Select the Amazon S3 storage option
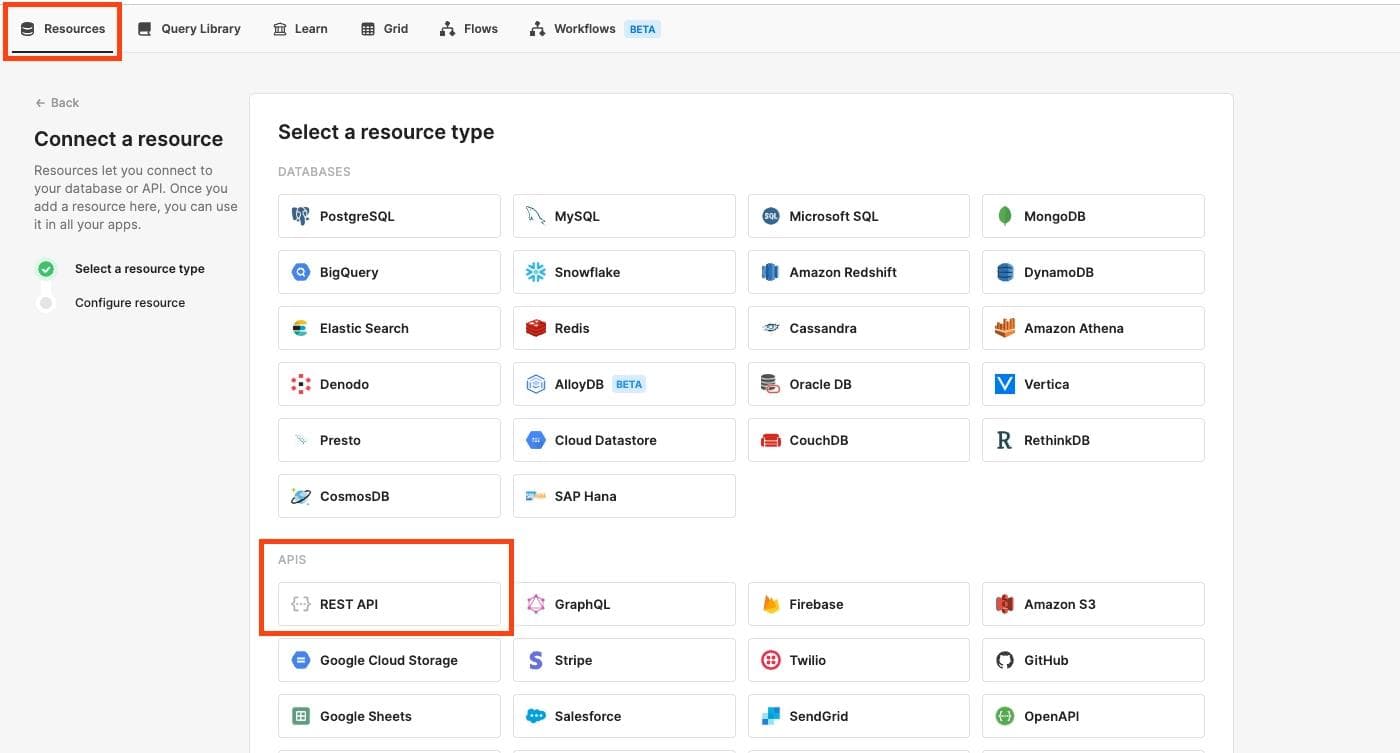The width and height of the screenshot is (1400, 753). (x=1093, y=603)
